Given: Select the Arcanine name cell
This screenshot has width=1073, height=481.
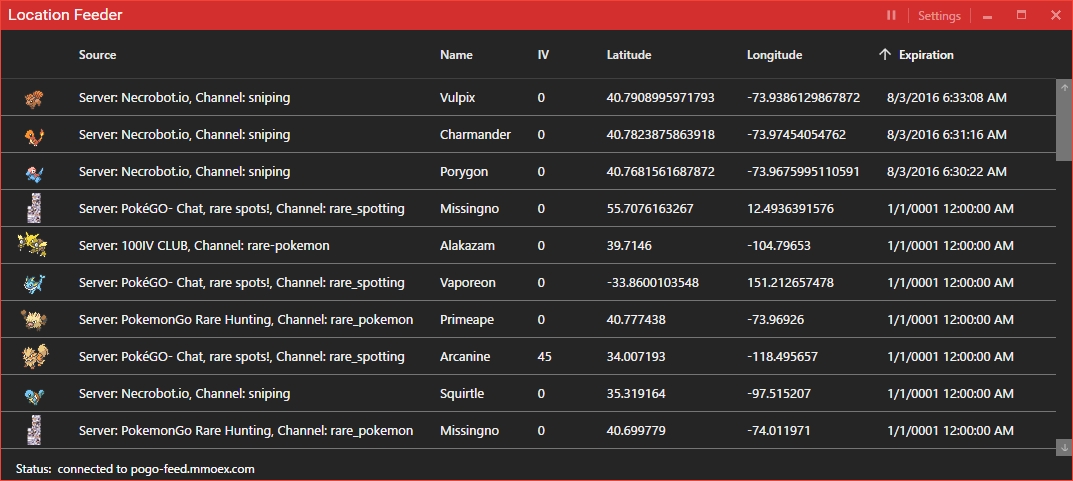Looking at the screenshot, I should pos(465,356).
